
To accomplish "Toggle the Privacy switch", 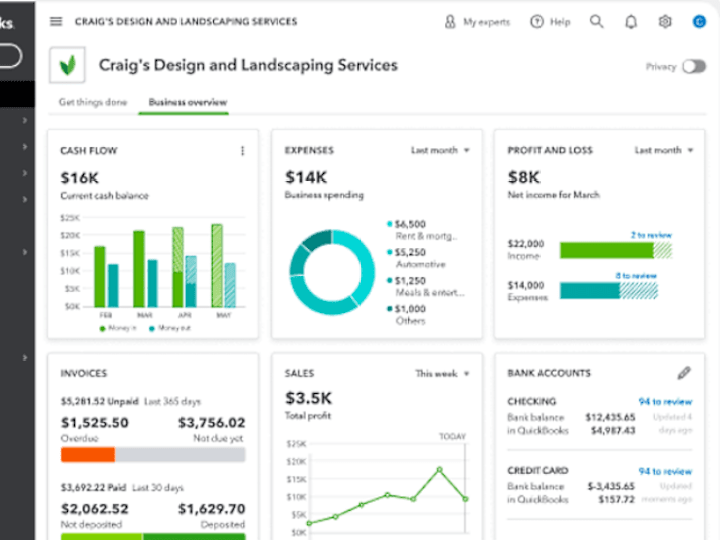I will 694,67.
